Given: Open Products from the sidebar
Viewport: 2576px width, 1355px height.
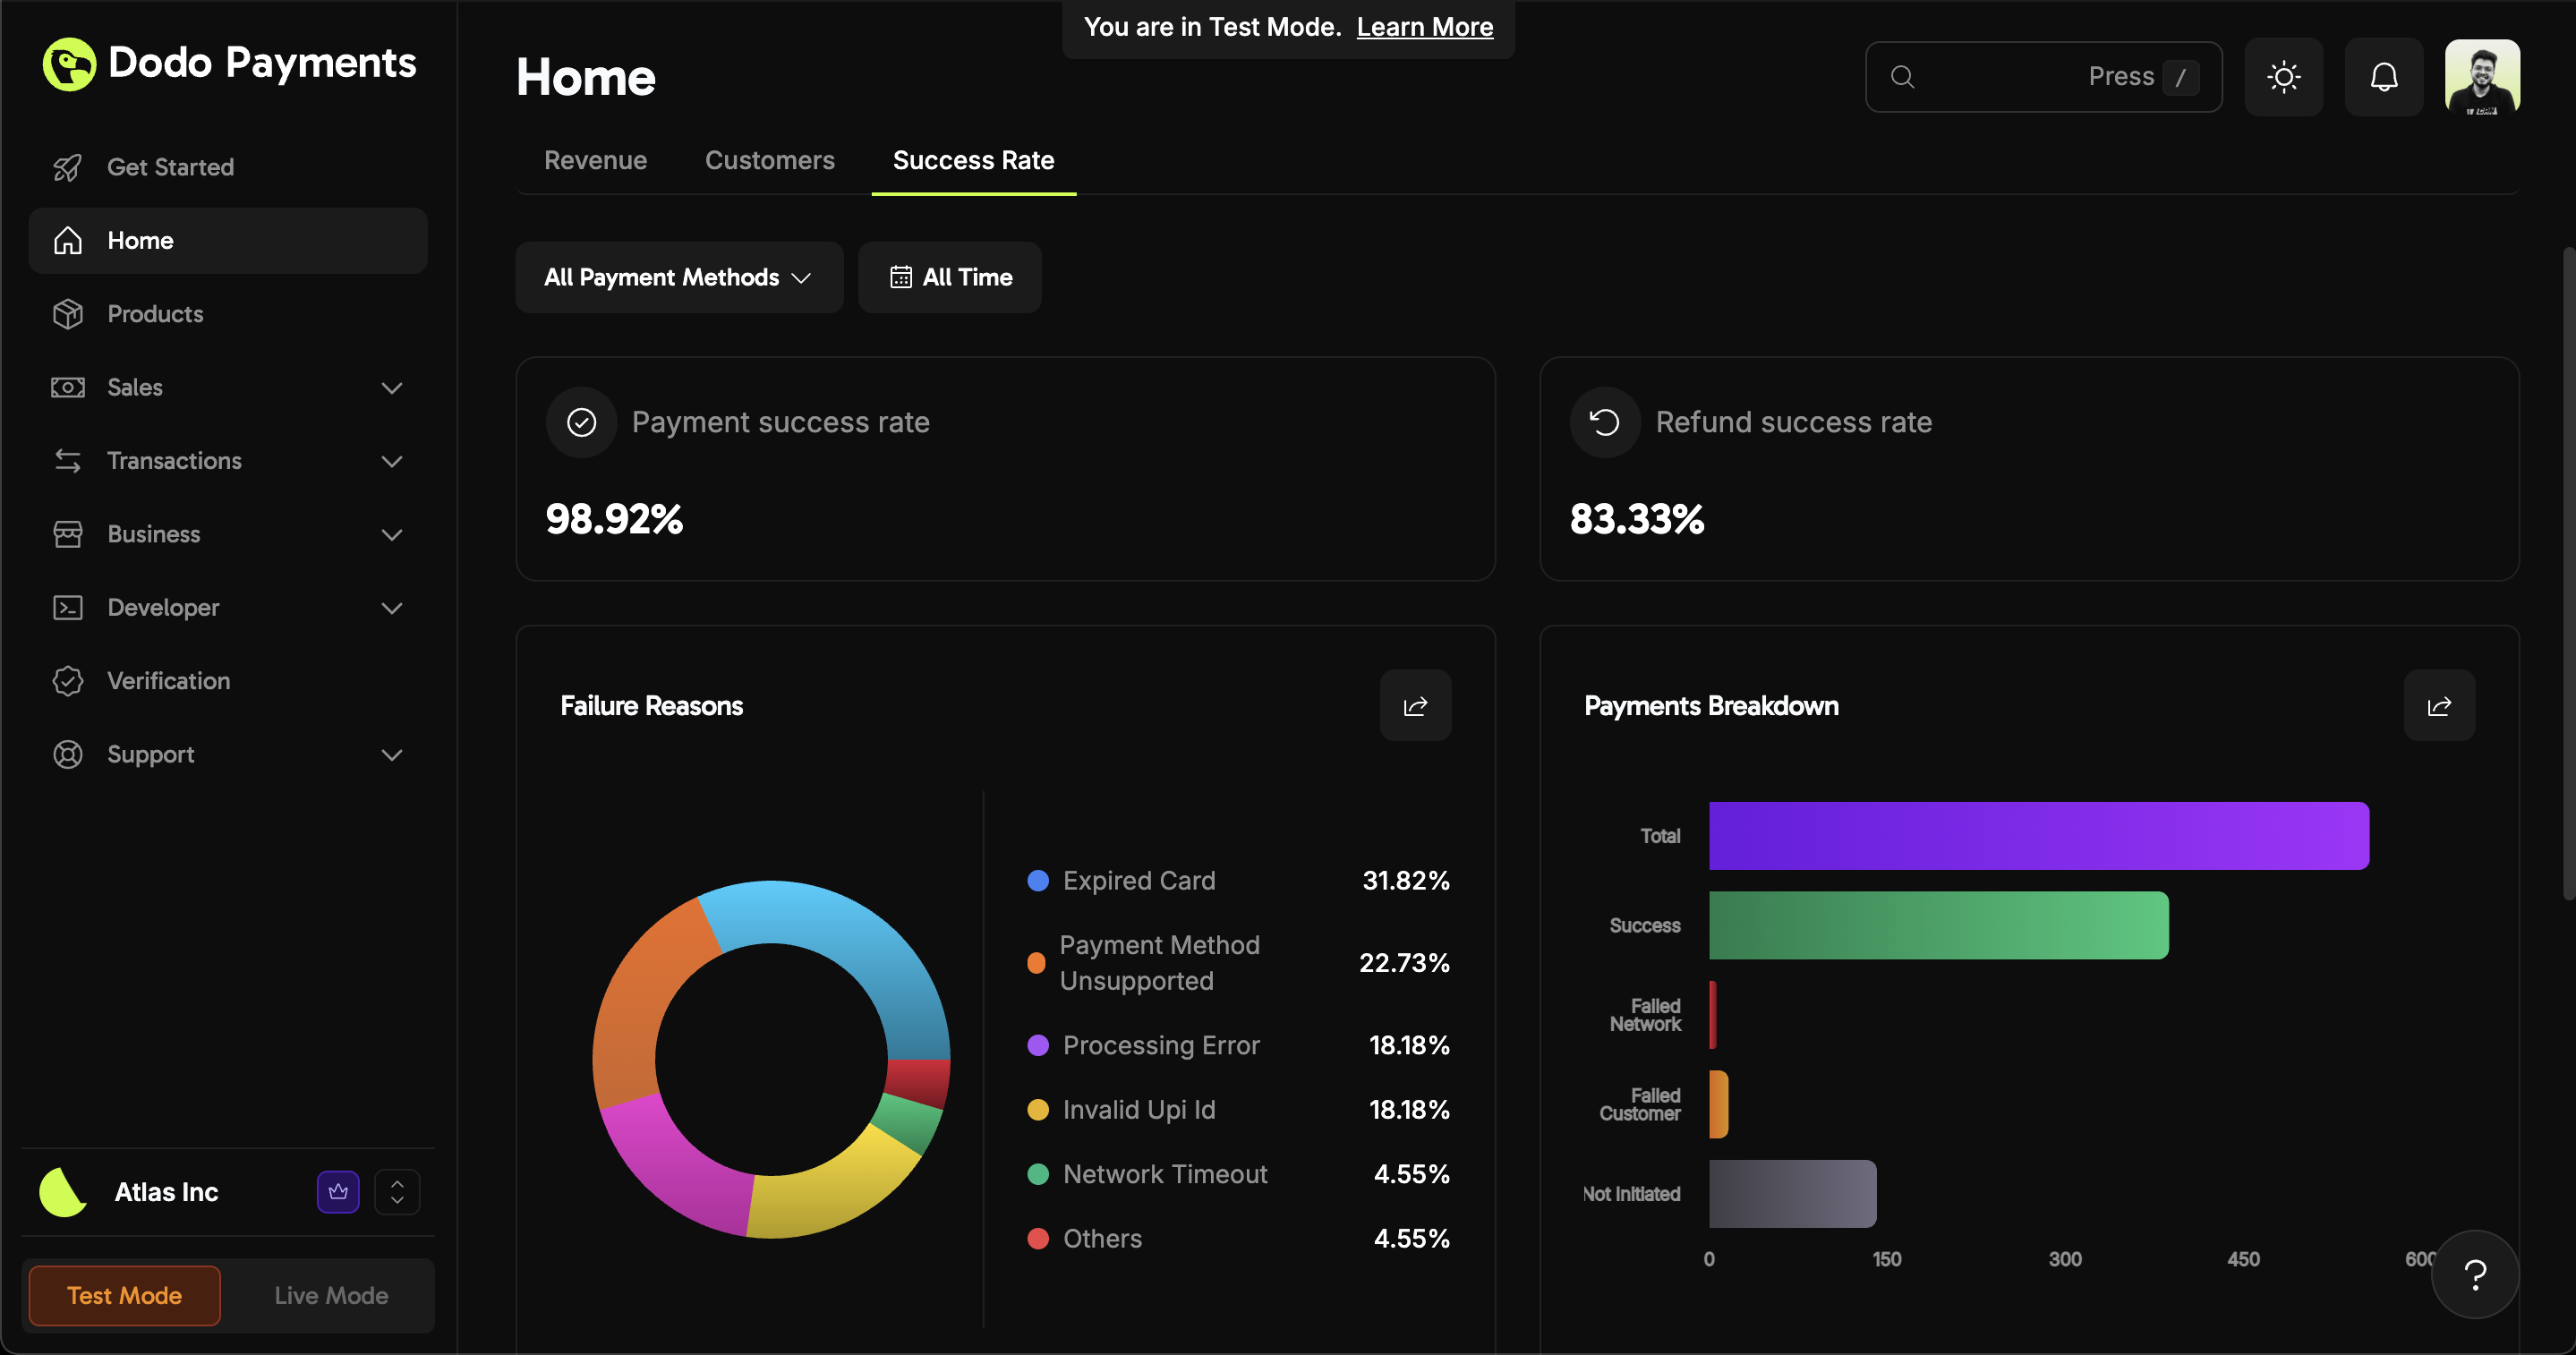Looking at the screenshot, I should pos(155,314).
